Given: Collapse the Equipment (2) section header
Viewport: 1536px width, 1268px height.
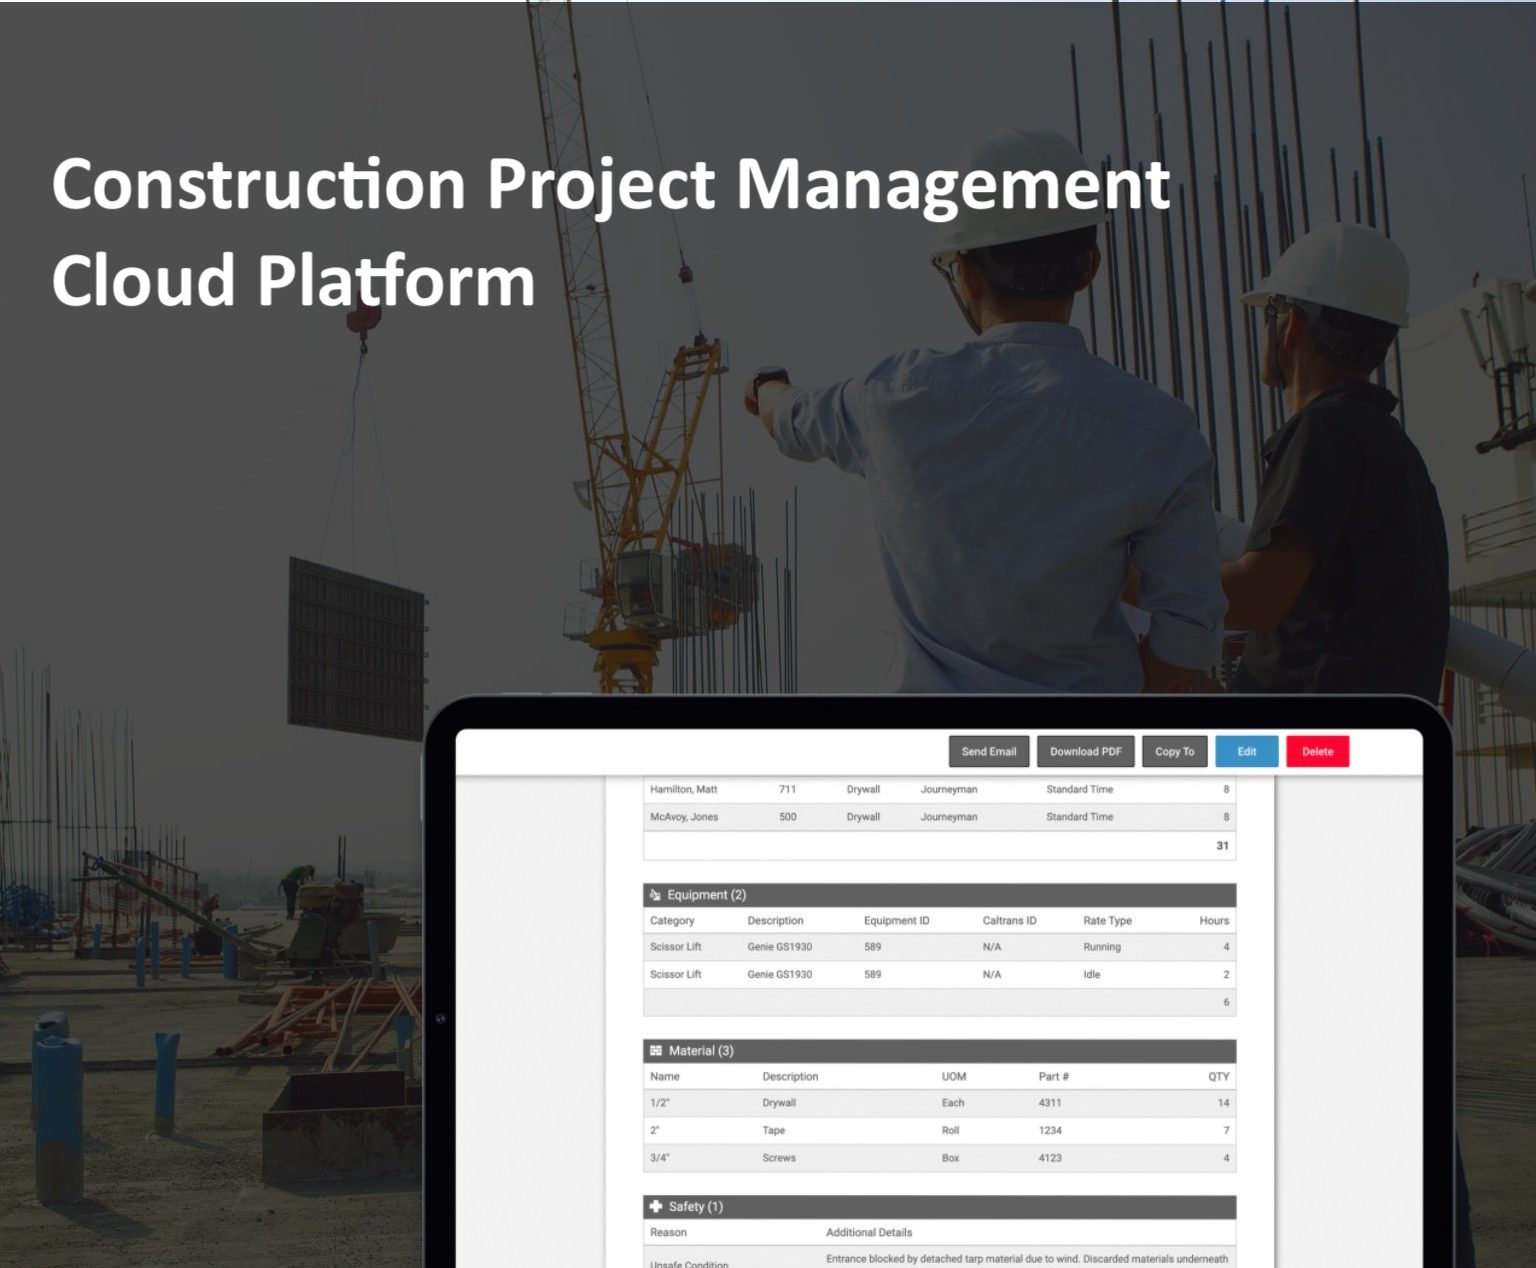Looking at the screenshot, I should tap(938, 895).
